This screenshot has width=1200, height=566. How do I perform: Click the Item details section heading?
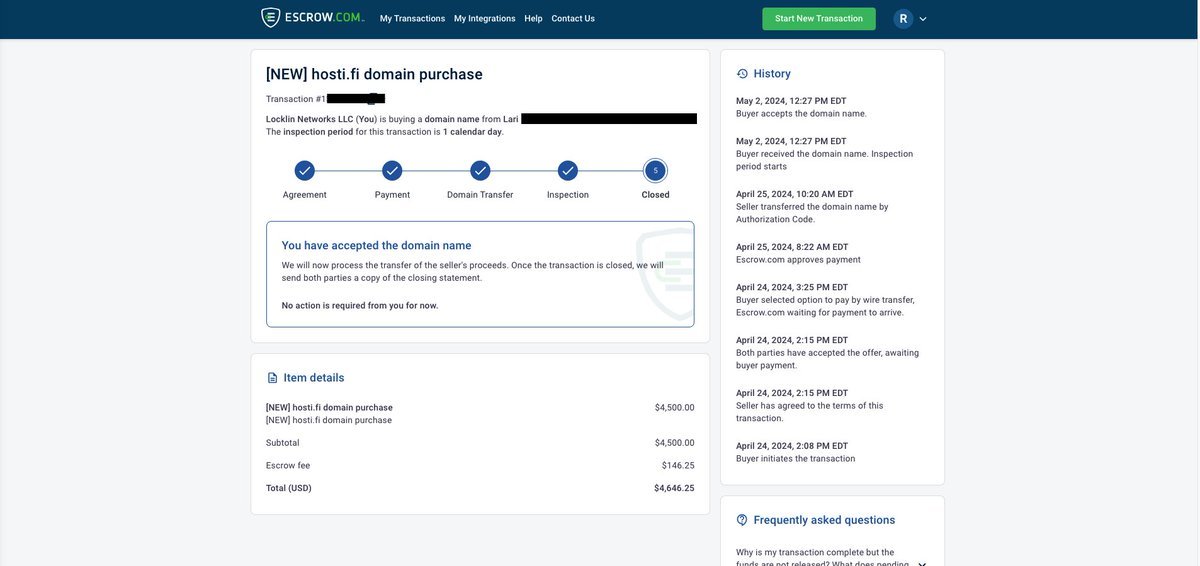click(314, 378)
